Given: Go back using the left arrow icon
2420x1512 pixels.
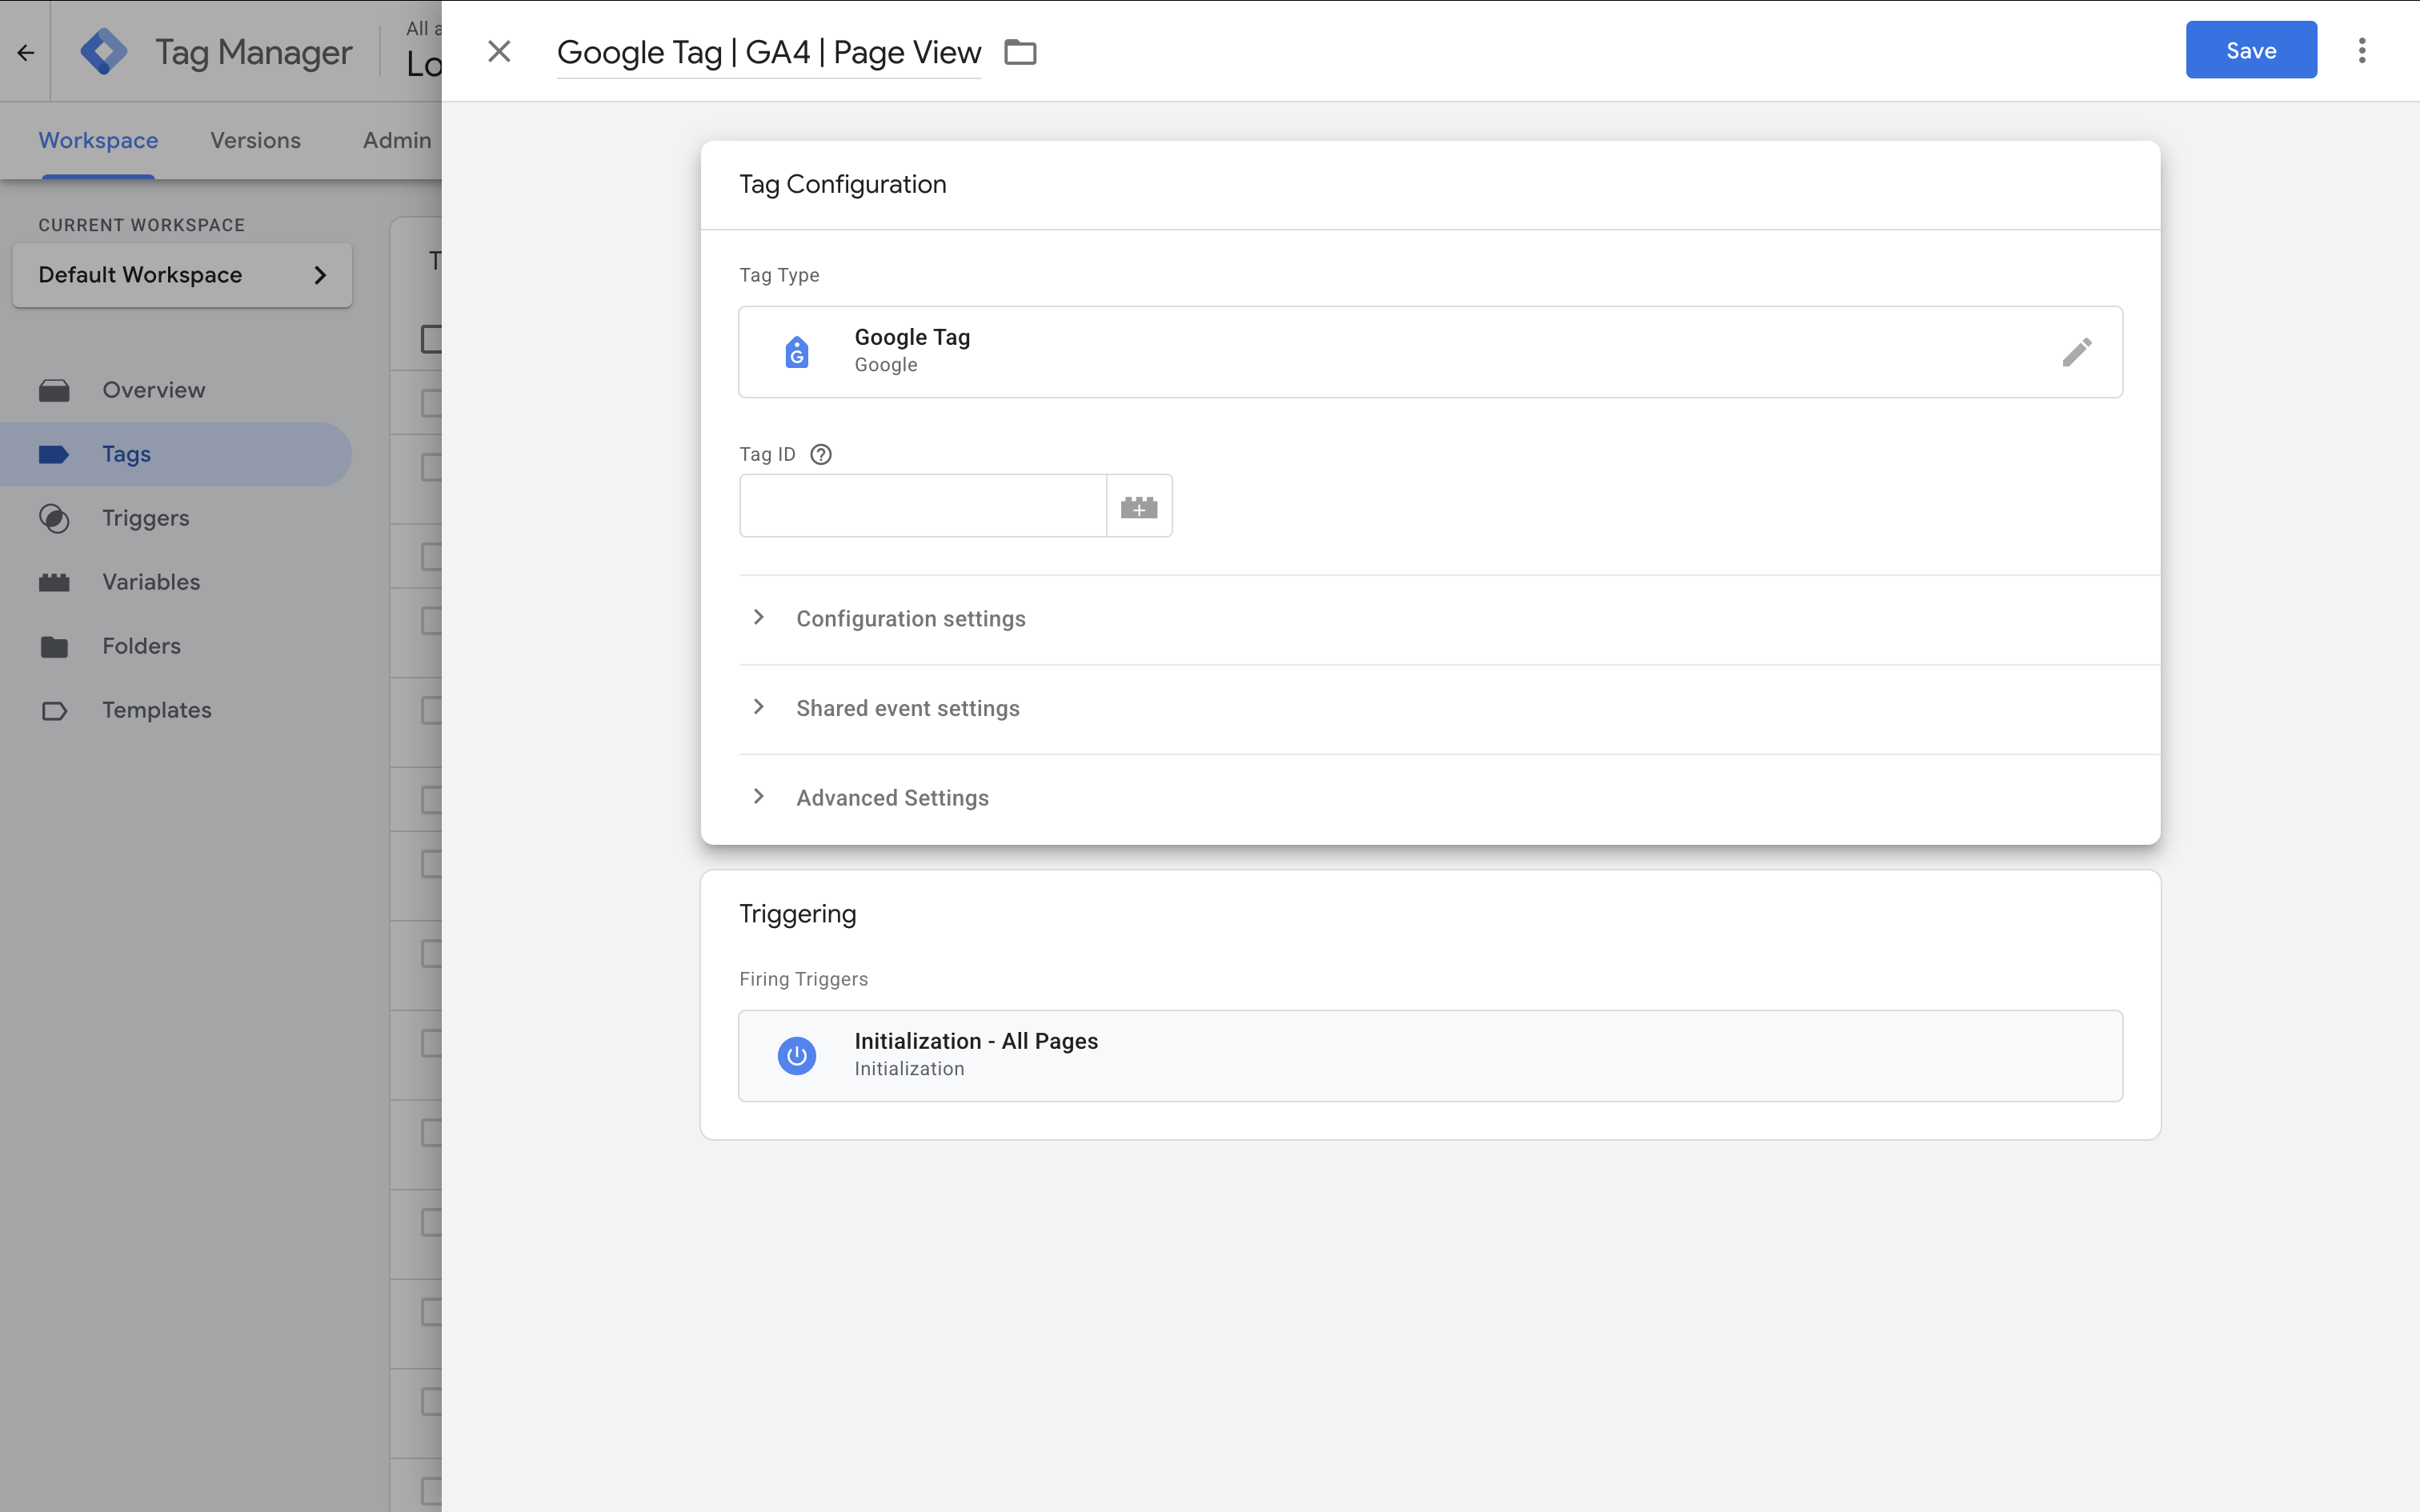Looking at the screenshot, I should [25, 52].
